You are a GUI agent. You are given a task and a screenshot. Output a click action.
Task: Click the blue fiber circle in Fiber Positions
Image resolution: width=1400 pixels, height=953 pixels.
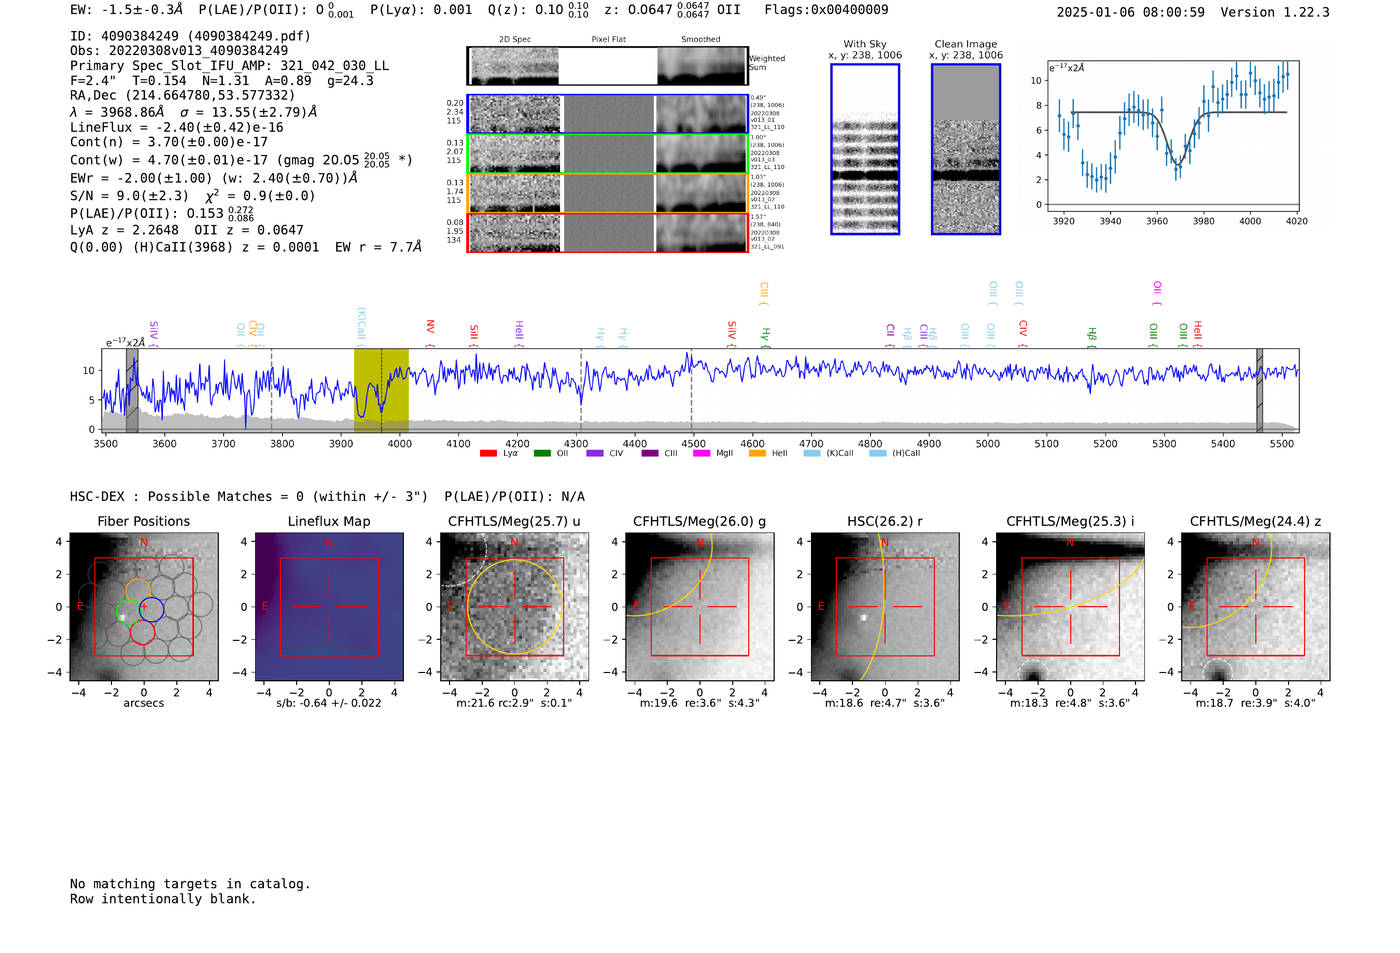tap(151, 609)
